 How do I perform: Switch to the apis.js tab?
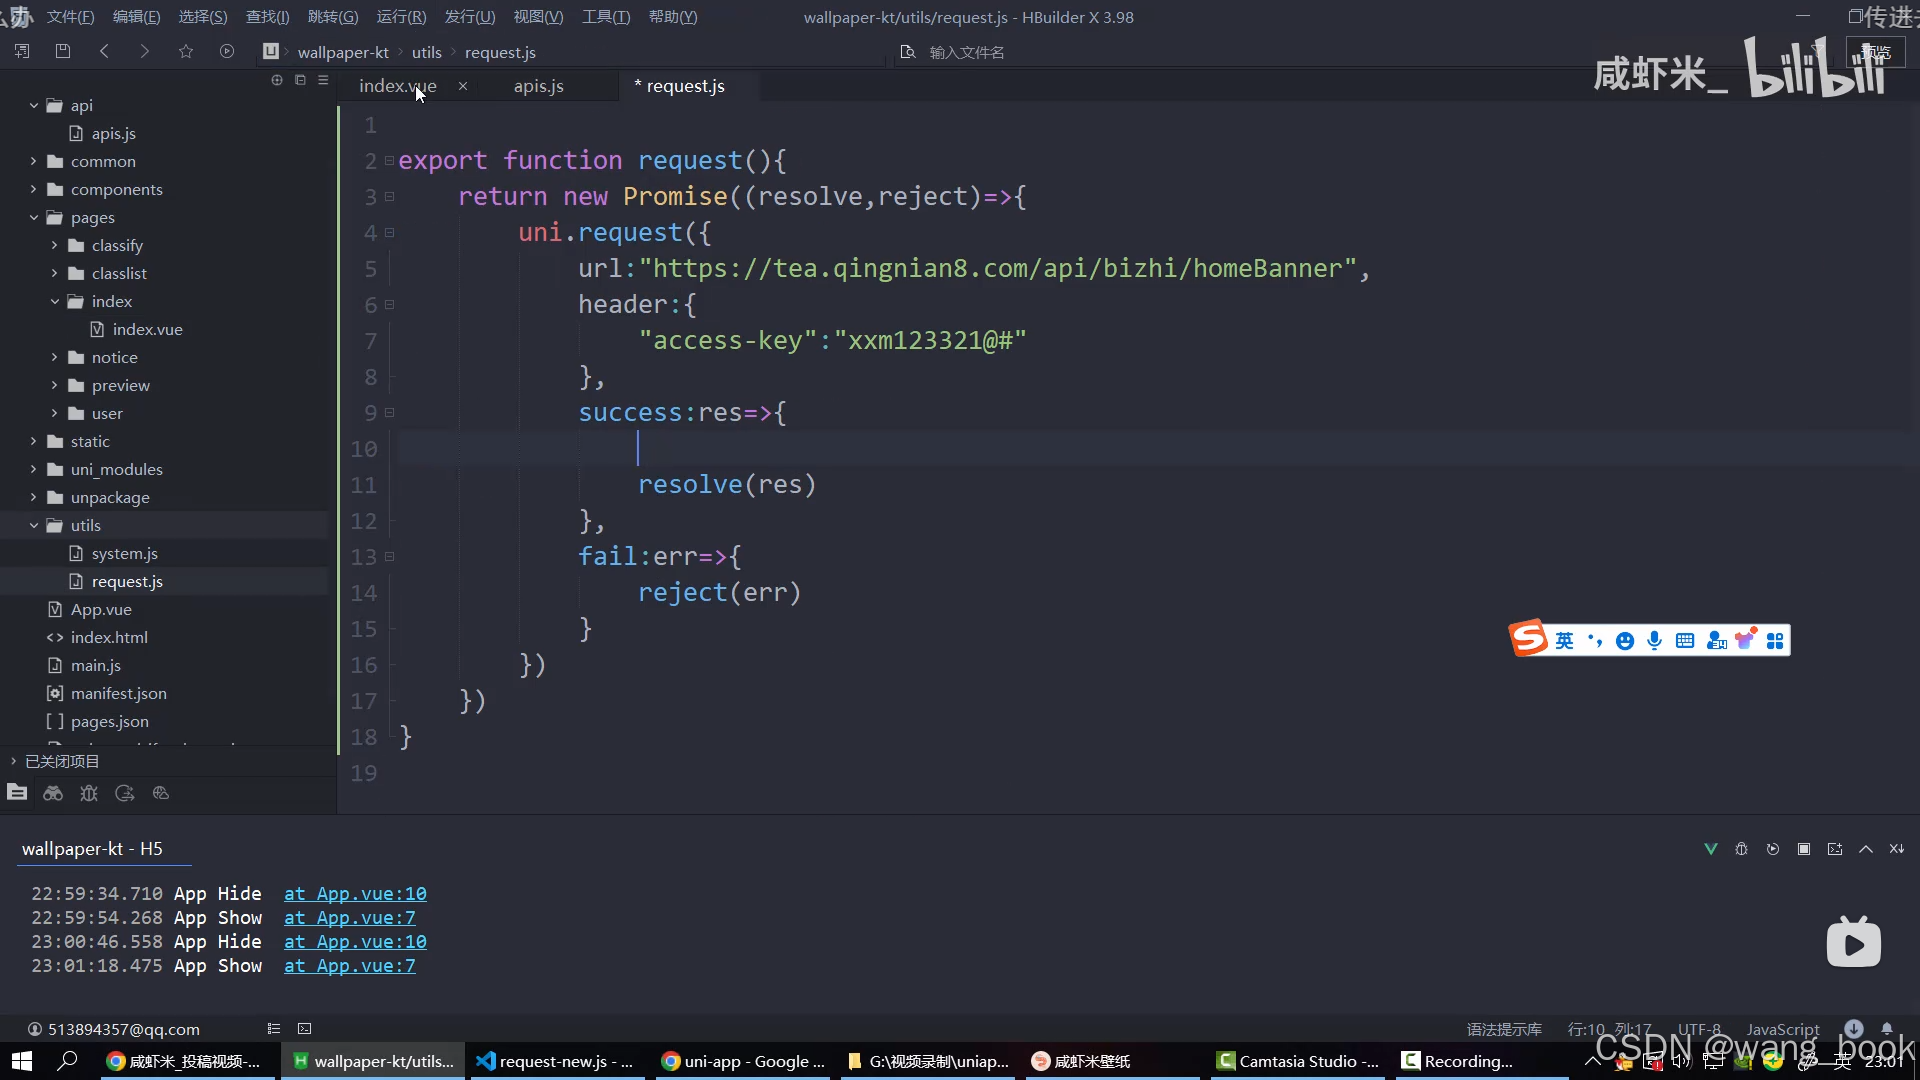tap(538, 86)
